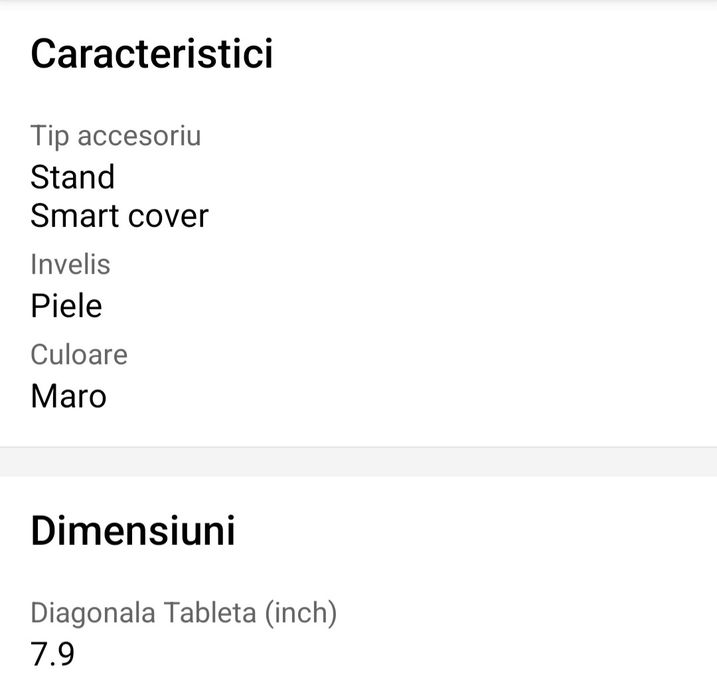717x699 pixels.
Task: Select the 7.9 diagonal value
Action: [x=52, y=654]
